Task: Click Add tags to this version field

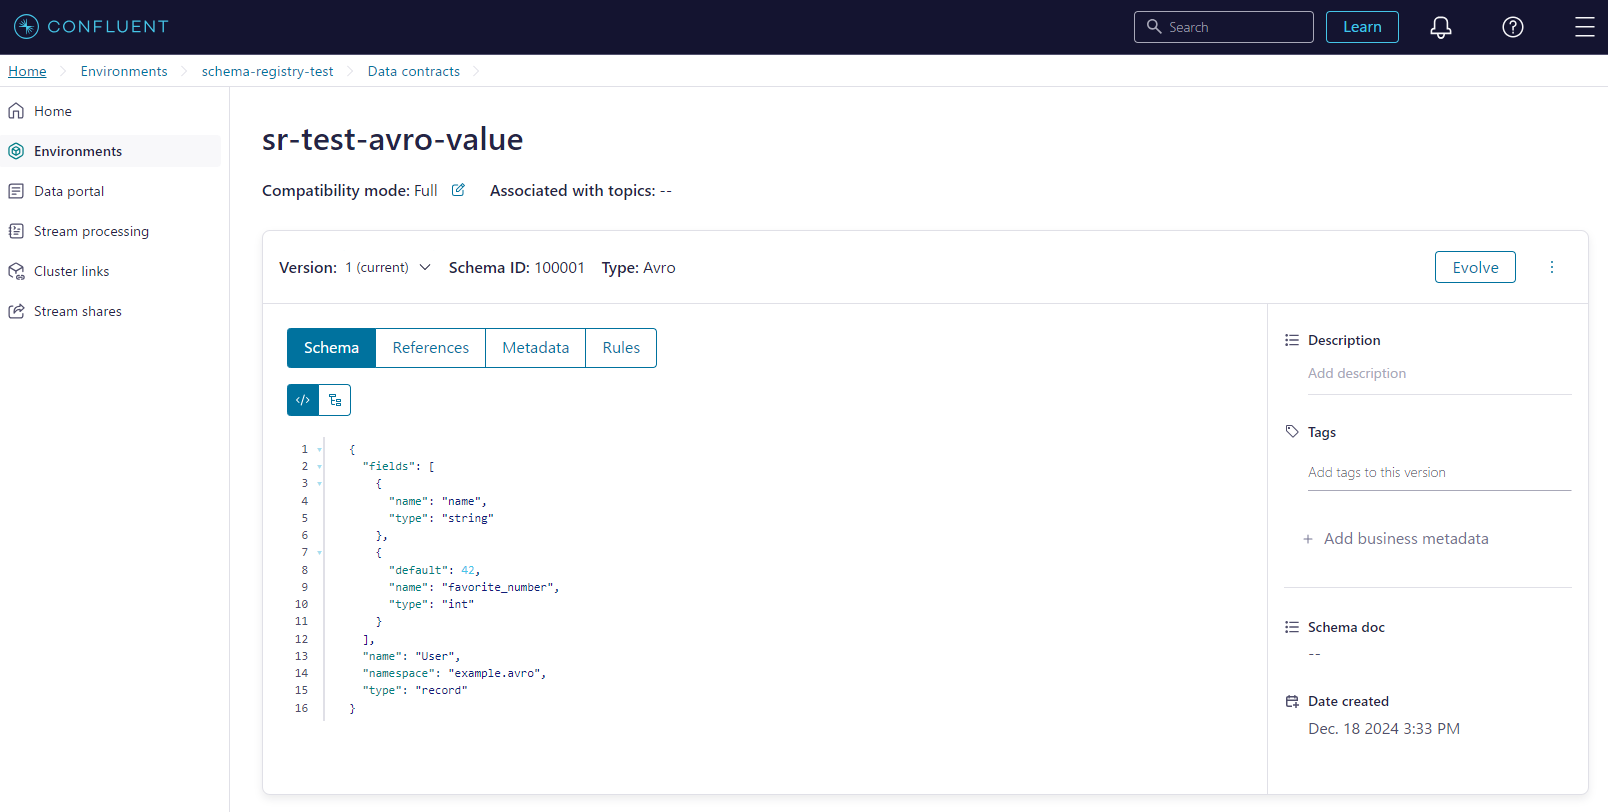Action: (x=1439, y=473)
